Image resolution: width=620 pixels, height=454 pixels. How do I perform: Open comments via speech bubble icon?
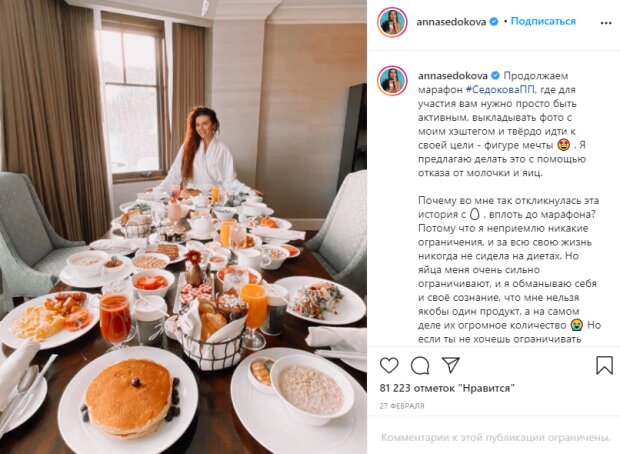click(x=420, y=365)
